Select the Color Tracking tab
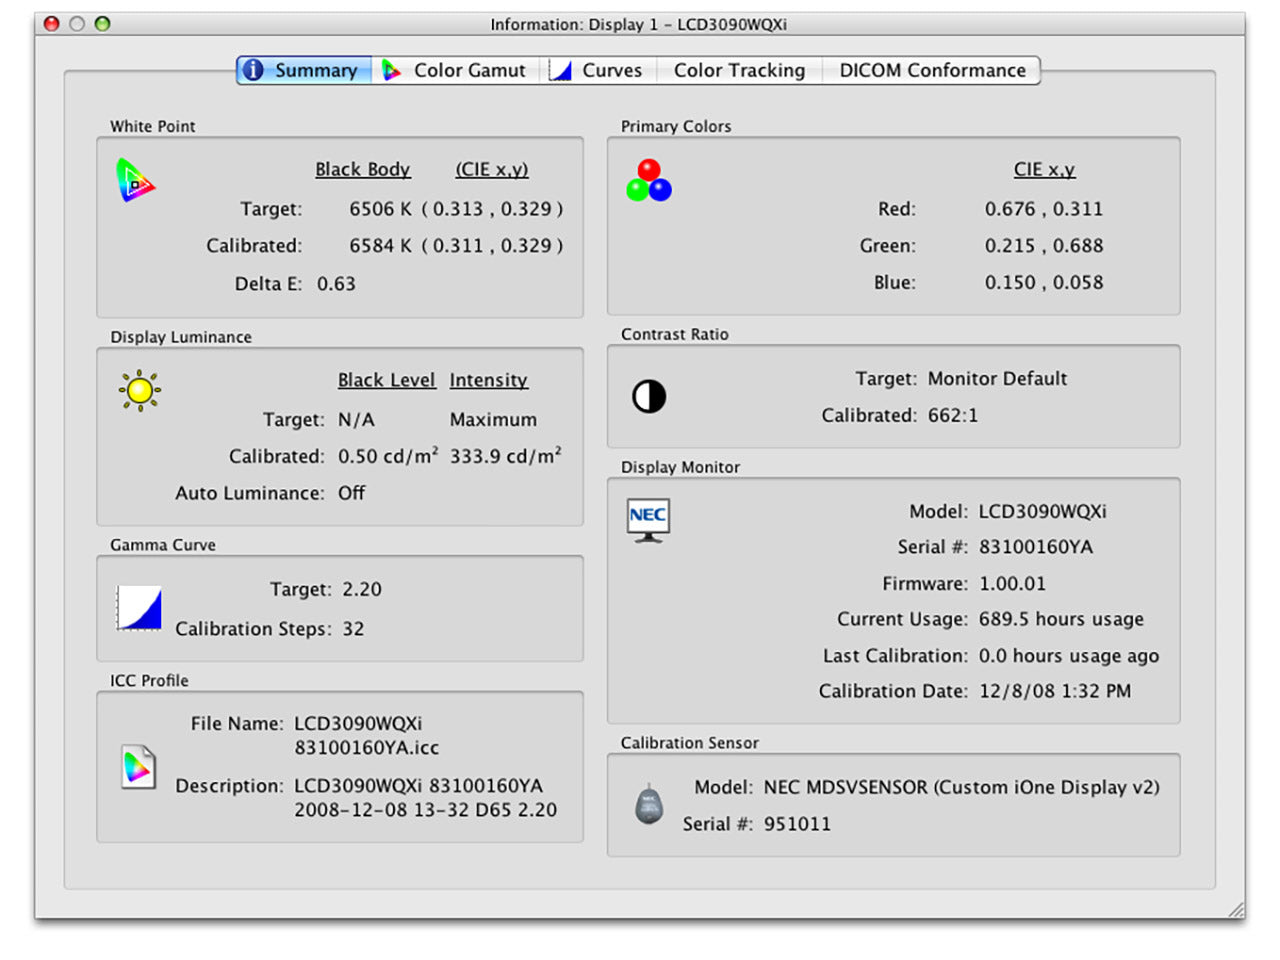 coord(738,70)
